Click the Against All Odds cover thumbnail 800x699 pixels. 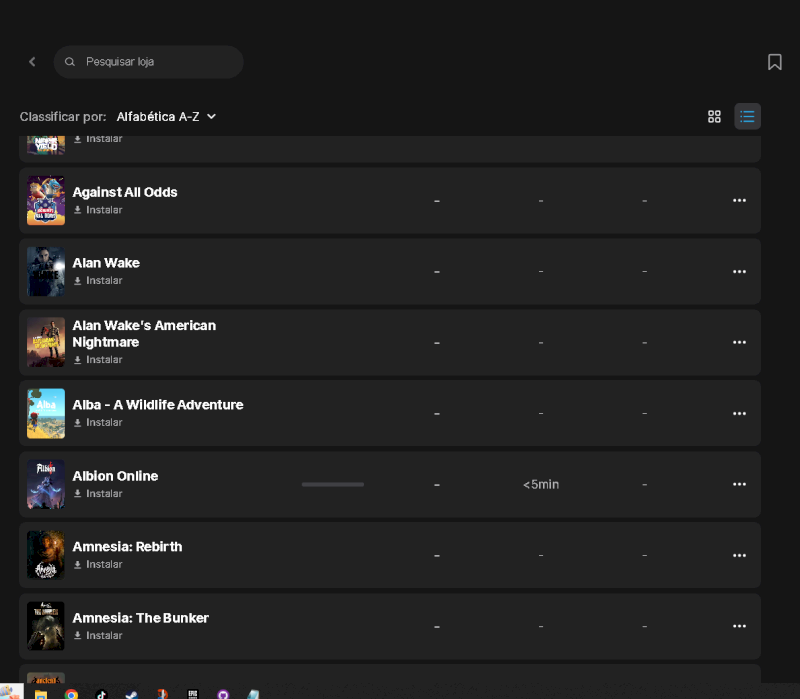click(46, 201)
